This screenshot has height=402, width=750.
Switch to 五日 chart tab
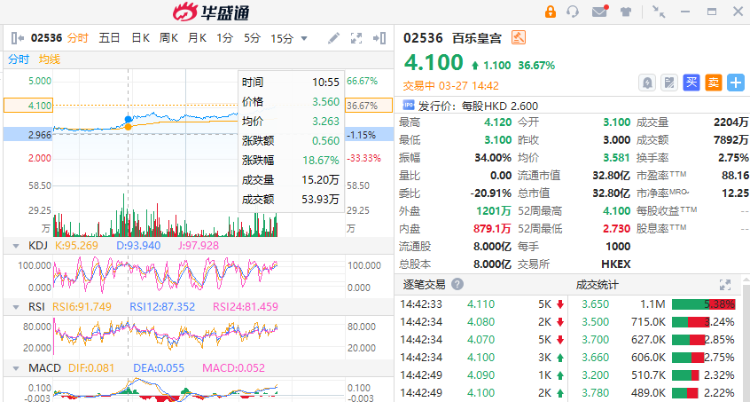[110, 38]
